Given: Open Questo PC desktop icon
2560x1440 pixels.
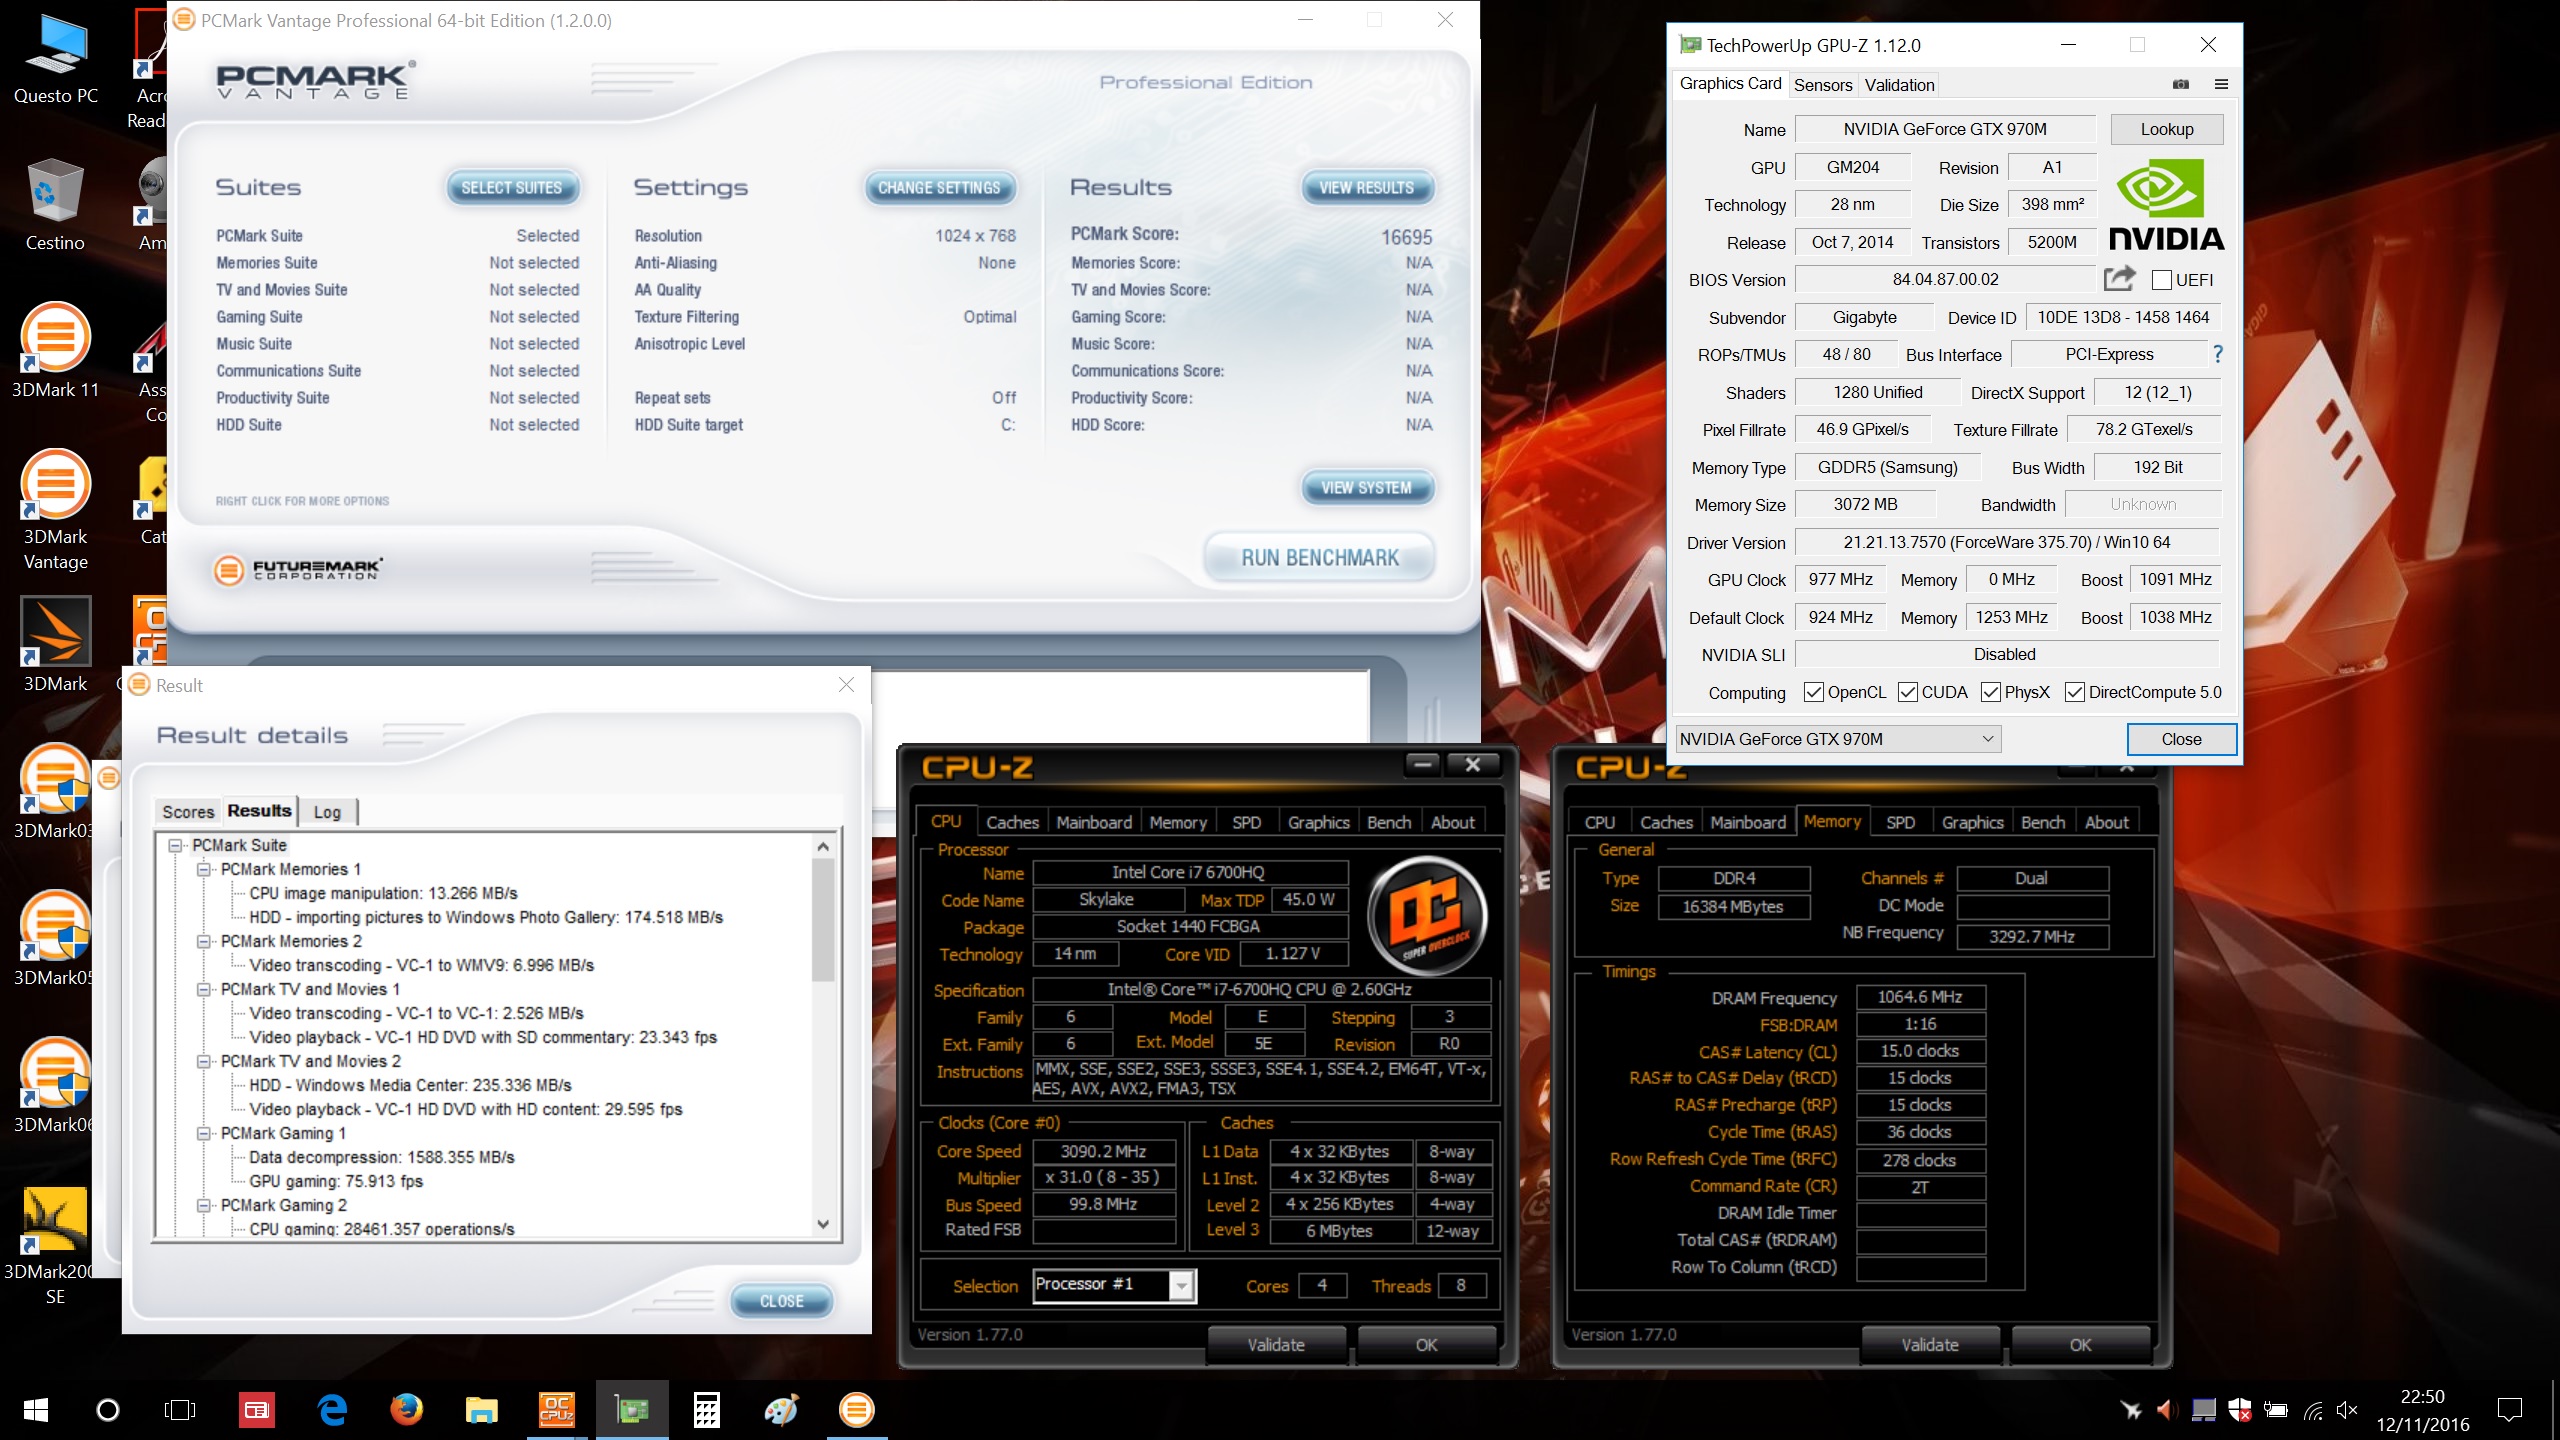Looking at the screenshot, I should click(55, 58).
